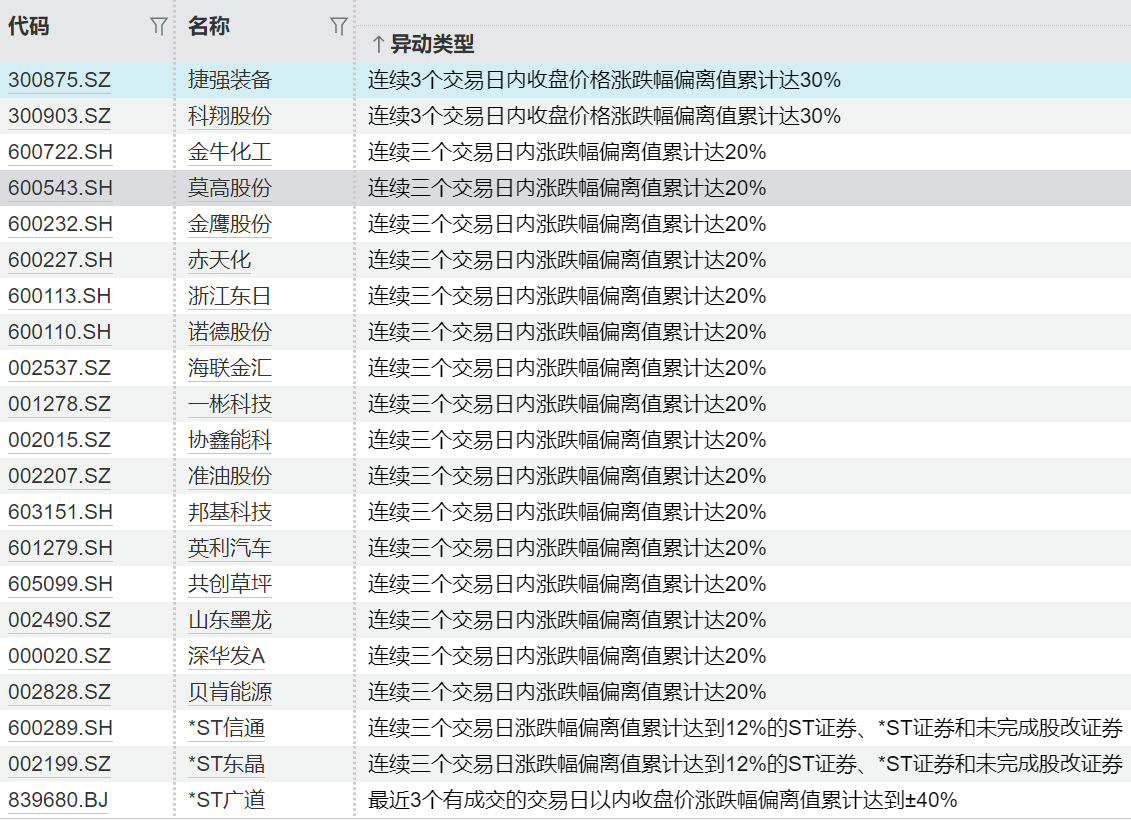Open stock code 600289.SH
Viewport: 1131px width, 820px height.
(61, 729)
